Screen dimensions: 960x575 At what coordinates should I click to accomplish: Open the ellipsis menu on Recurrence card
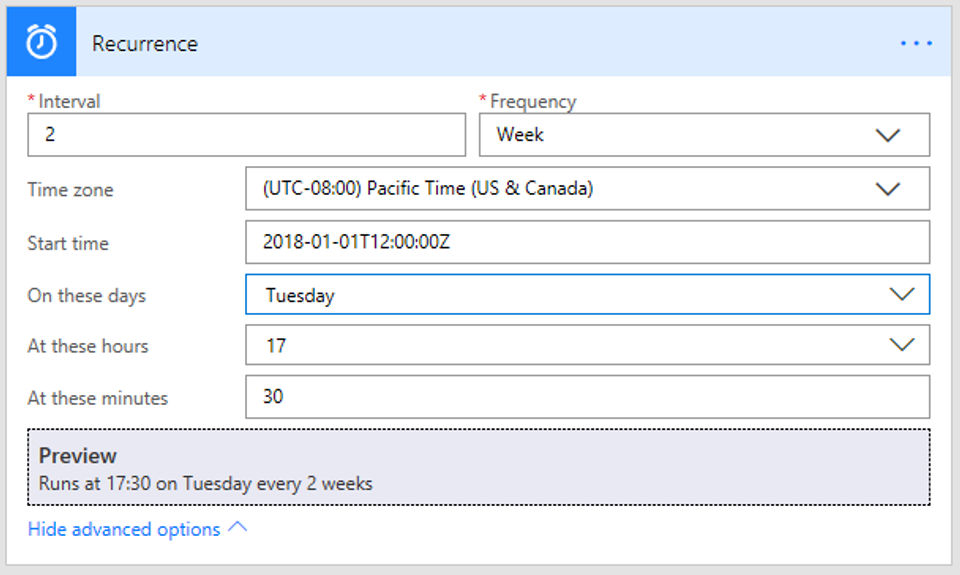pyautogui.click(x=916, y=43)
